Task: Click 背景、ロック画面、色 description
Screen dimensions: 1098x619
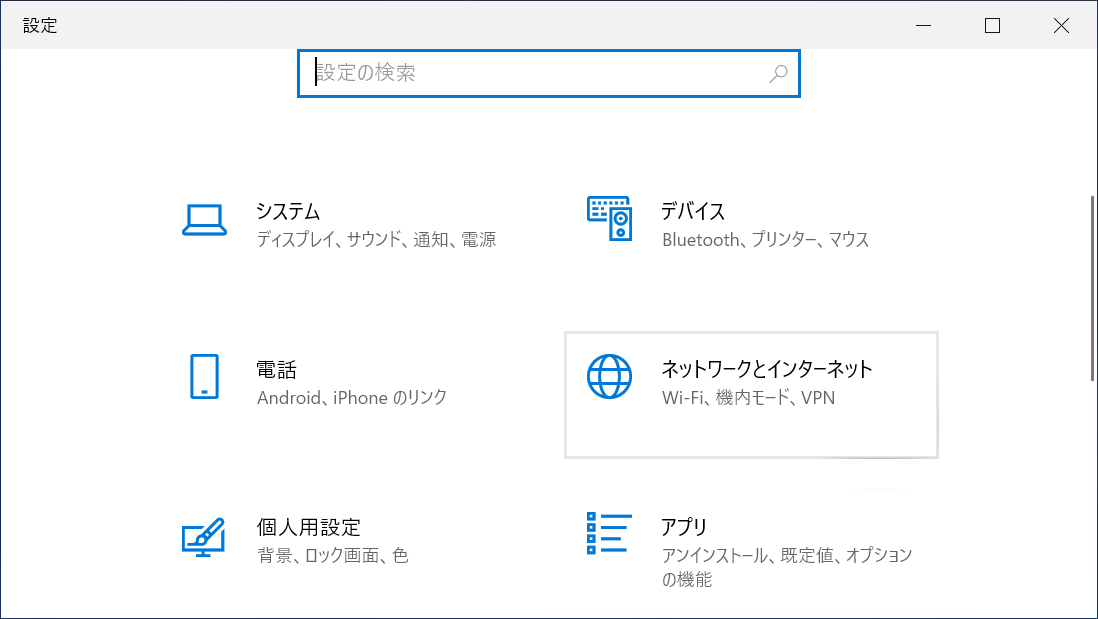Action: click(x=333, y=555)
